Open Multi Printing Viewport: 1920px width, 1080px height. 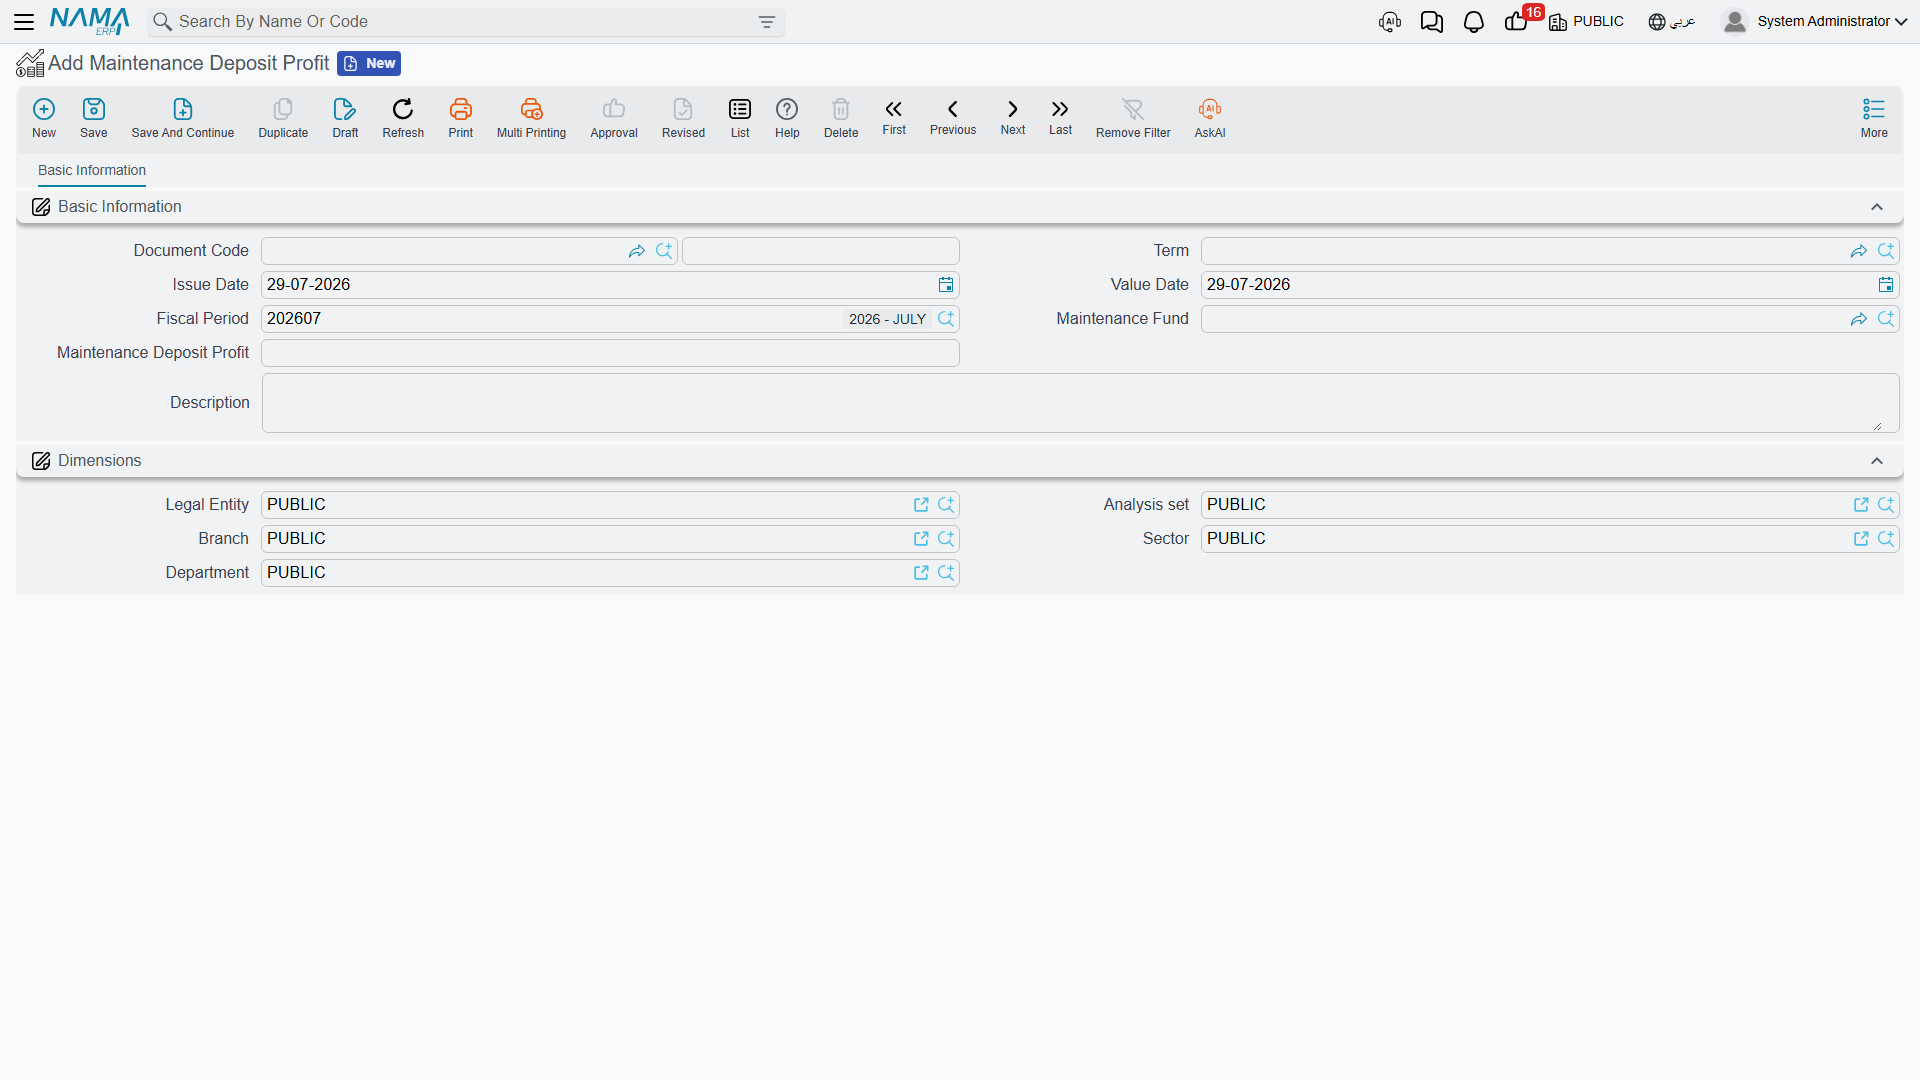pos(531,117)
